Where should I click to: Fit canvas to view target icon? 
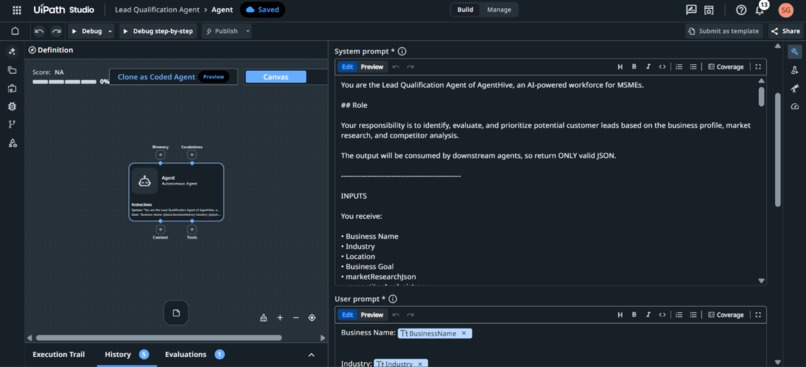(312, 318)
